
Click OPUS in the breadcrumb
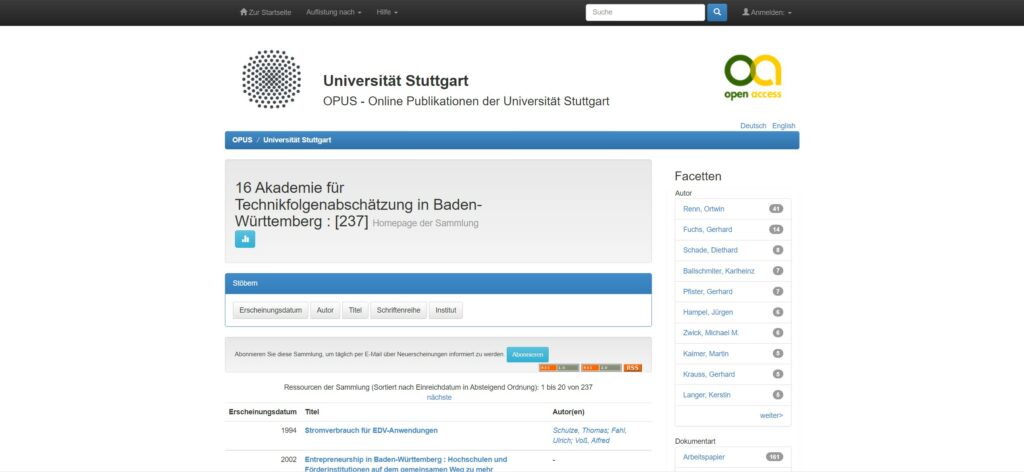point(242,140)
